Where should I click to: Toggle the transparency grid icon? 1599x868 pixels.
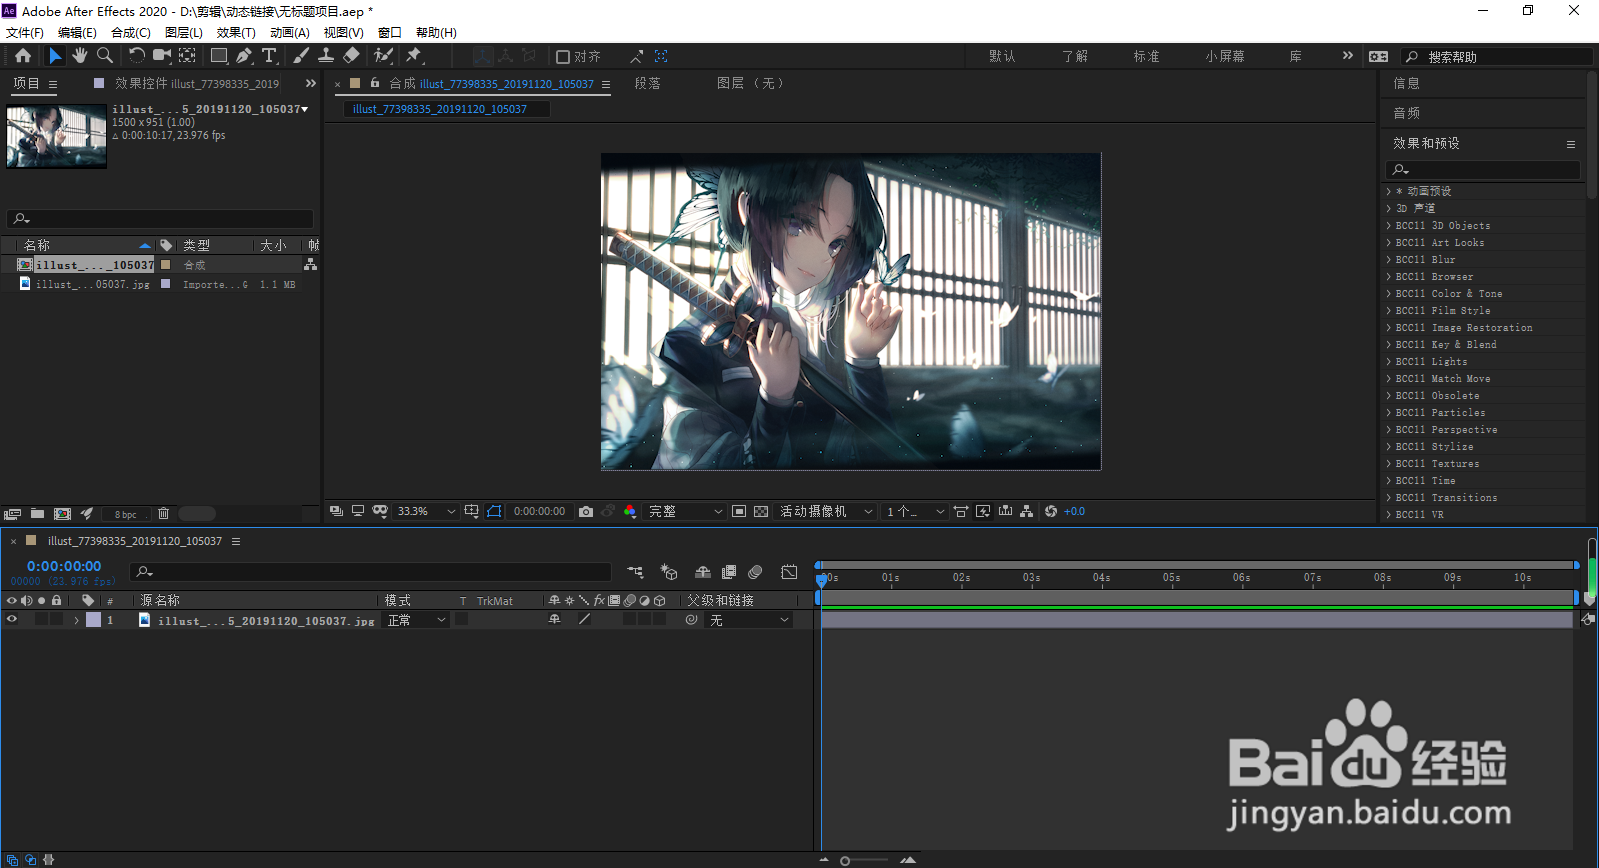761,511
